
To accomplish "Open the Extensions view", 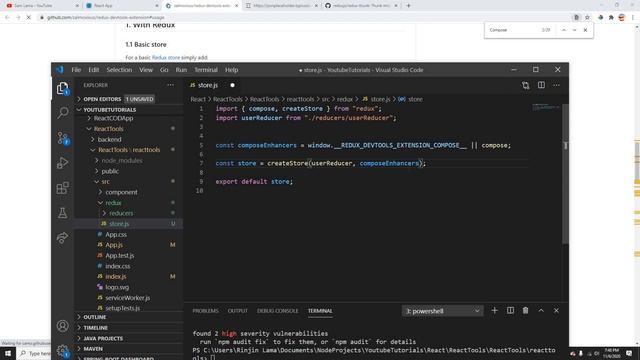I will click(x=62, y=188).
